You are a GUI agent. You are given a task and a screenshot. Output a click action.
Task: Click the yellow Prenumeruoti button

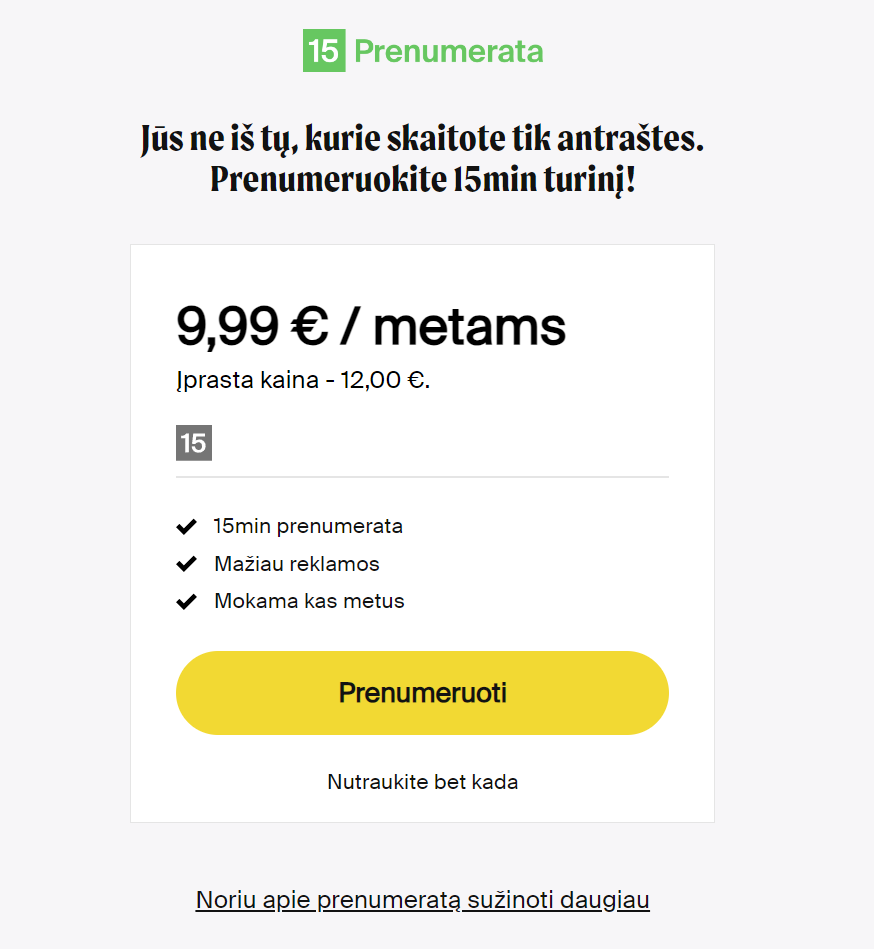coord(422,693)
